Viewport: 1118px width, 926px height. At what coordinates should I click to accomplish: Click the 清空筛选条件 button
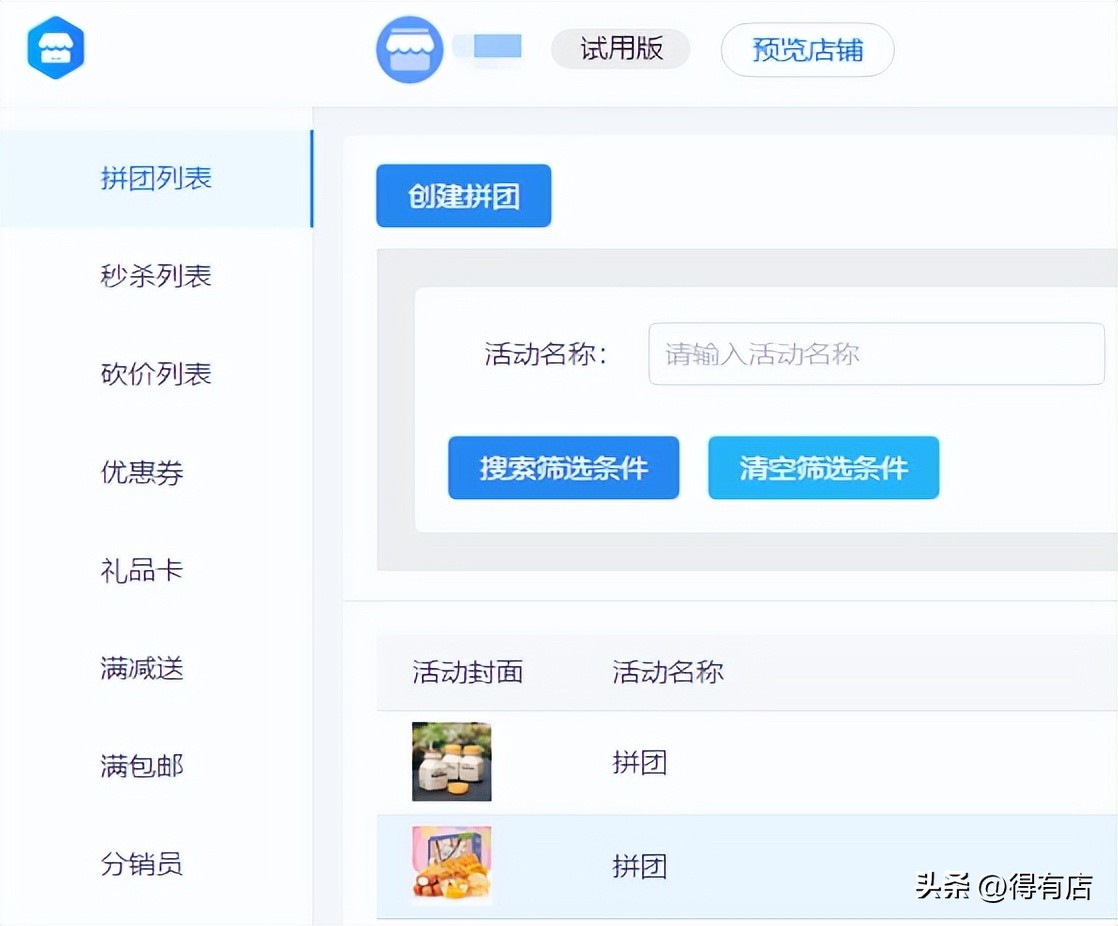pos(823,467)
